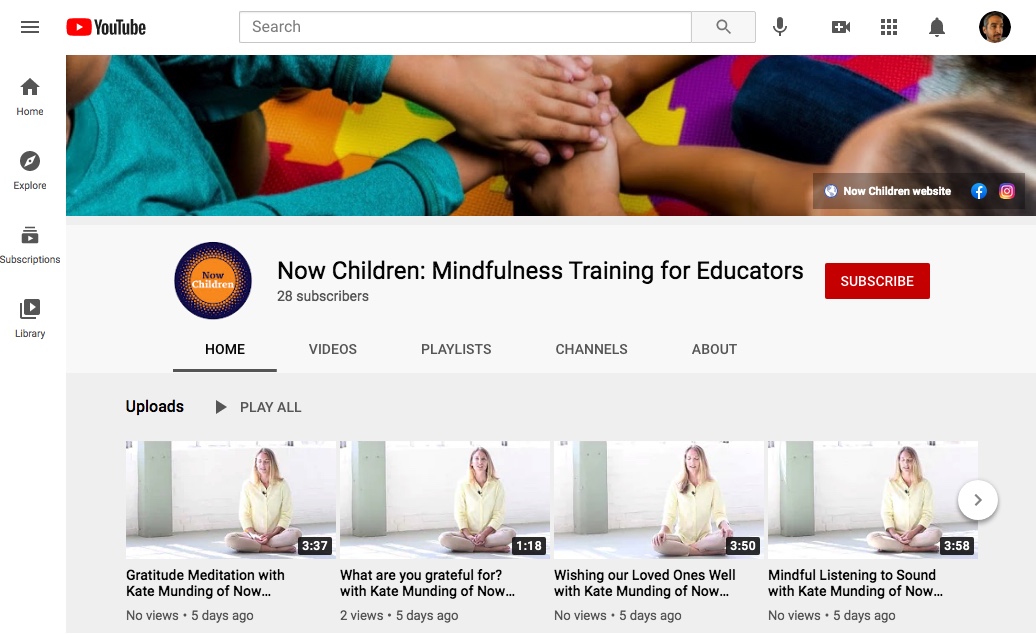Open the YouTube apps grid icon
The height and width of the screenshot is (634, 1036).
click(x=889, y=27)
